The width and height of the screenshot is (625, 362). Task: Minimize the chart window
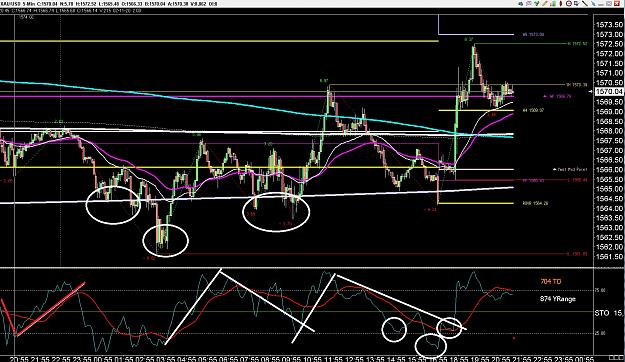[x=601, y=4]
